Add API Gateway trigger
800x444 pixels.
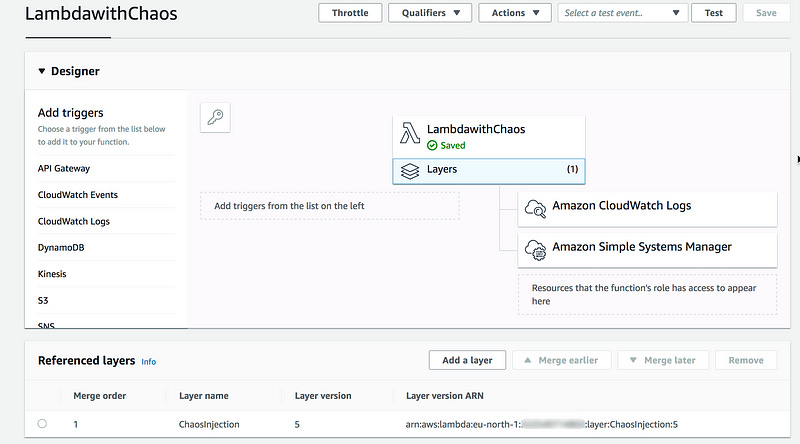(64, 168)
